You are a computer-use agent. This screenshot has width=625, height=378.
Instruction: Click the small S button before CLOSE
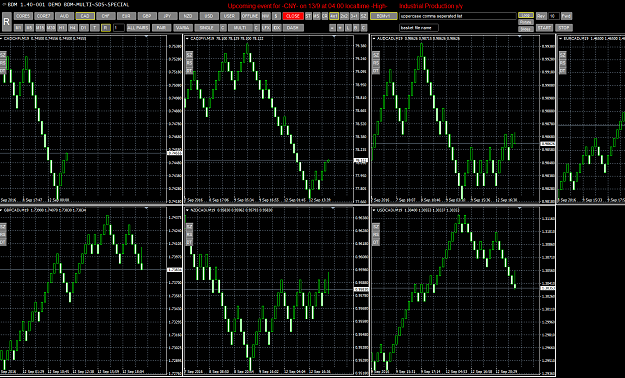click(x=276, y=16)
